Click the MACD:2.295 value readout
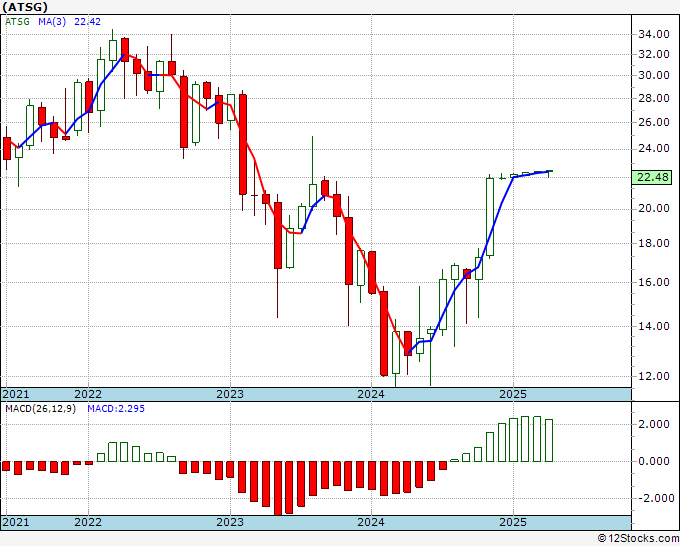680x546 pixels. pos(116,409)
